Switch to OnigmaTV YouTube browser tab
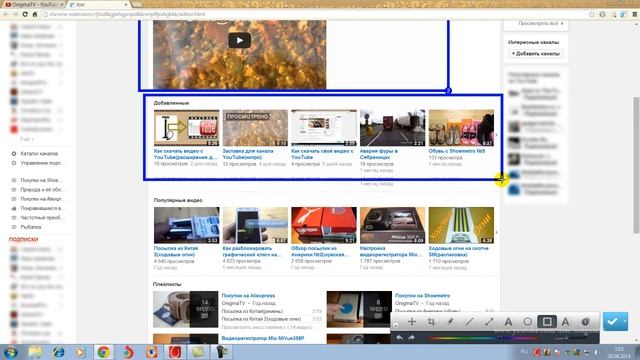The height and width of the screenshot is (360, 640). [x=33, y=4]
